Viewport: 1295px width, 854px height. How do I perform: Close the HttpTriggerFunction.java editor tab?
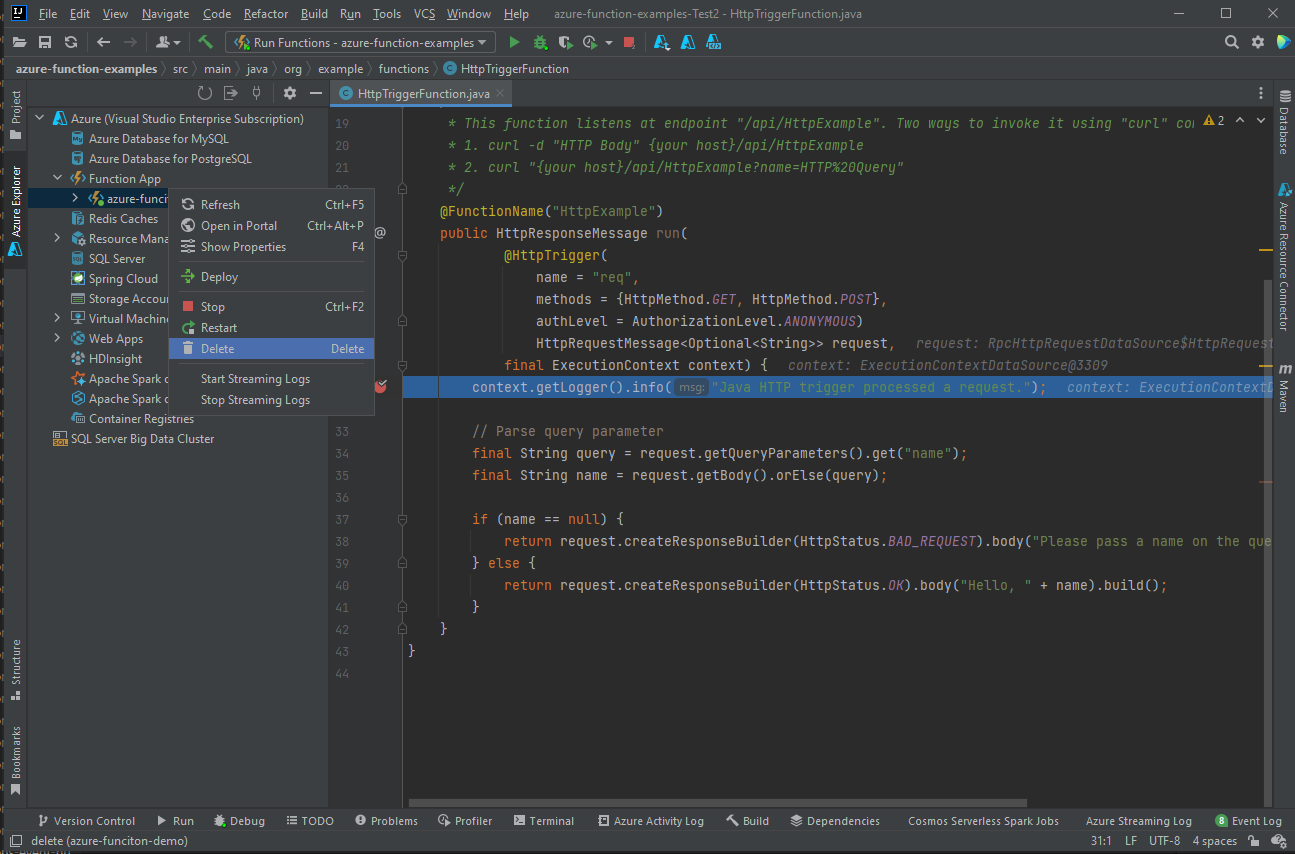[x=501, y=93]
